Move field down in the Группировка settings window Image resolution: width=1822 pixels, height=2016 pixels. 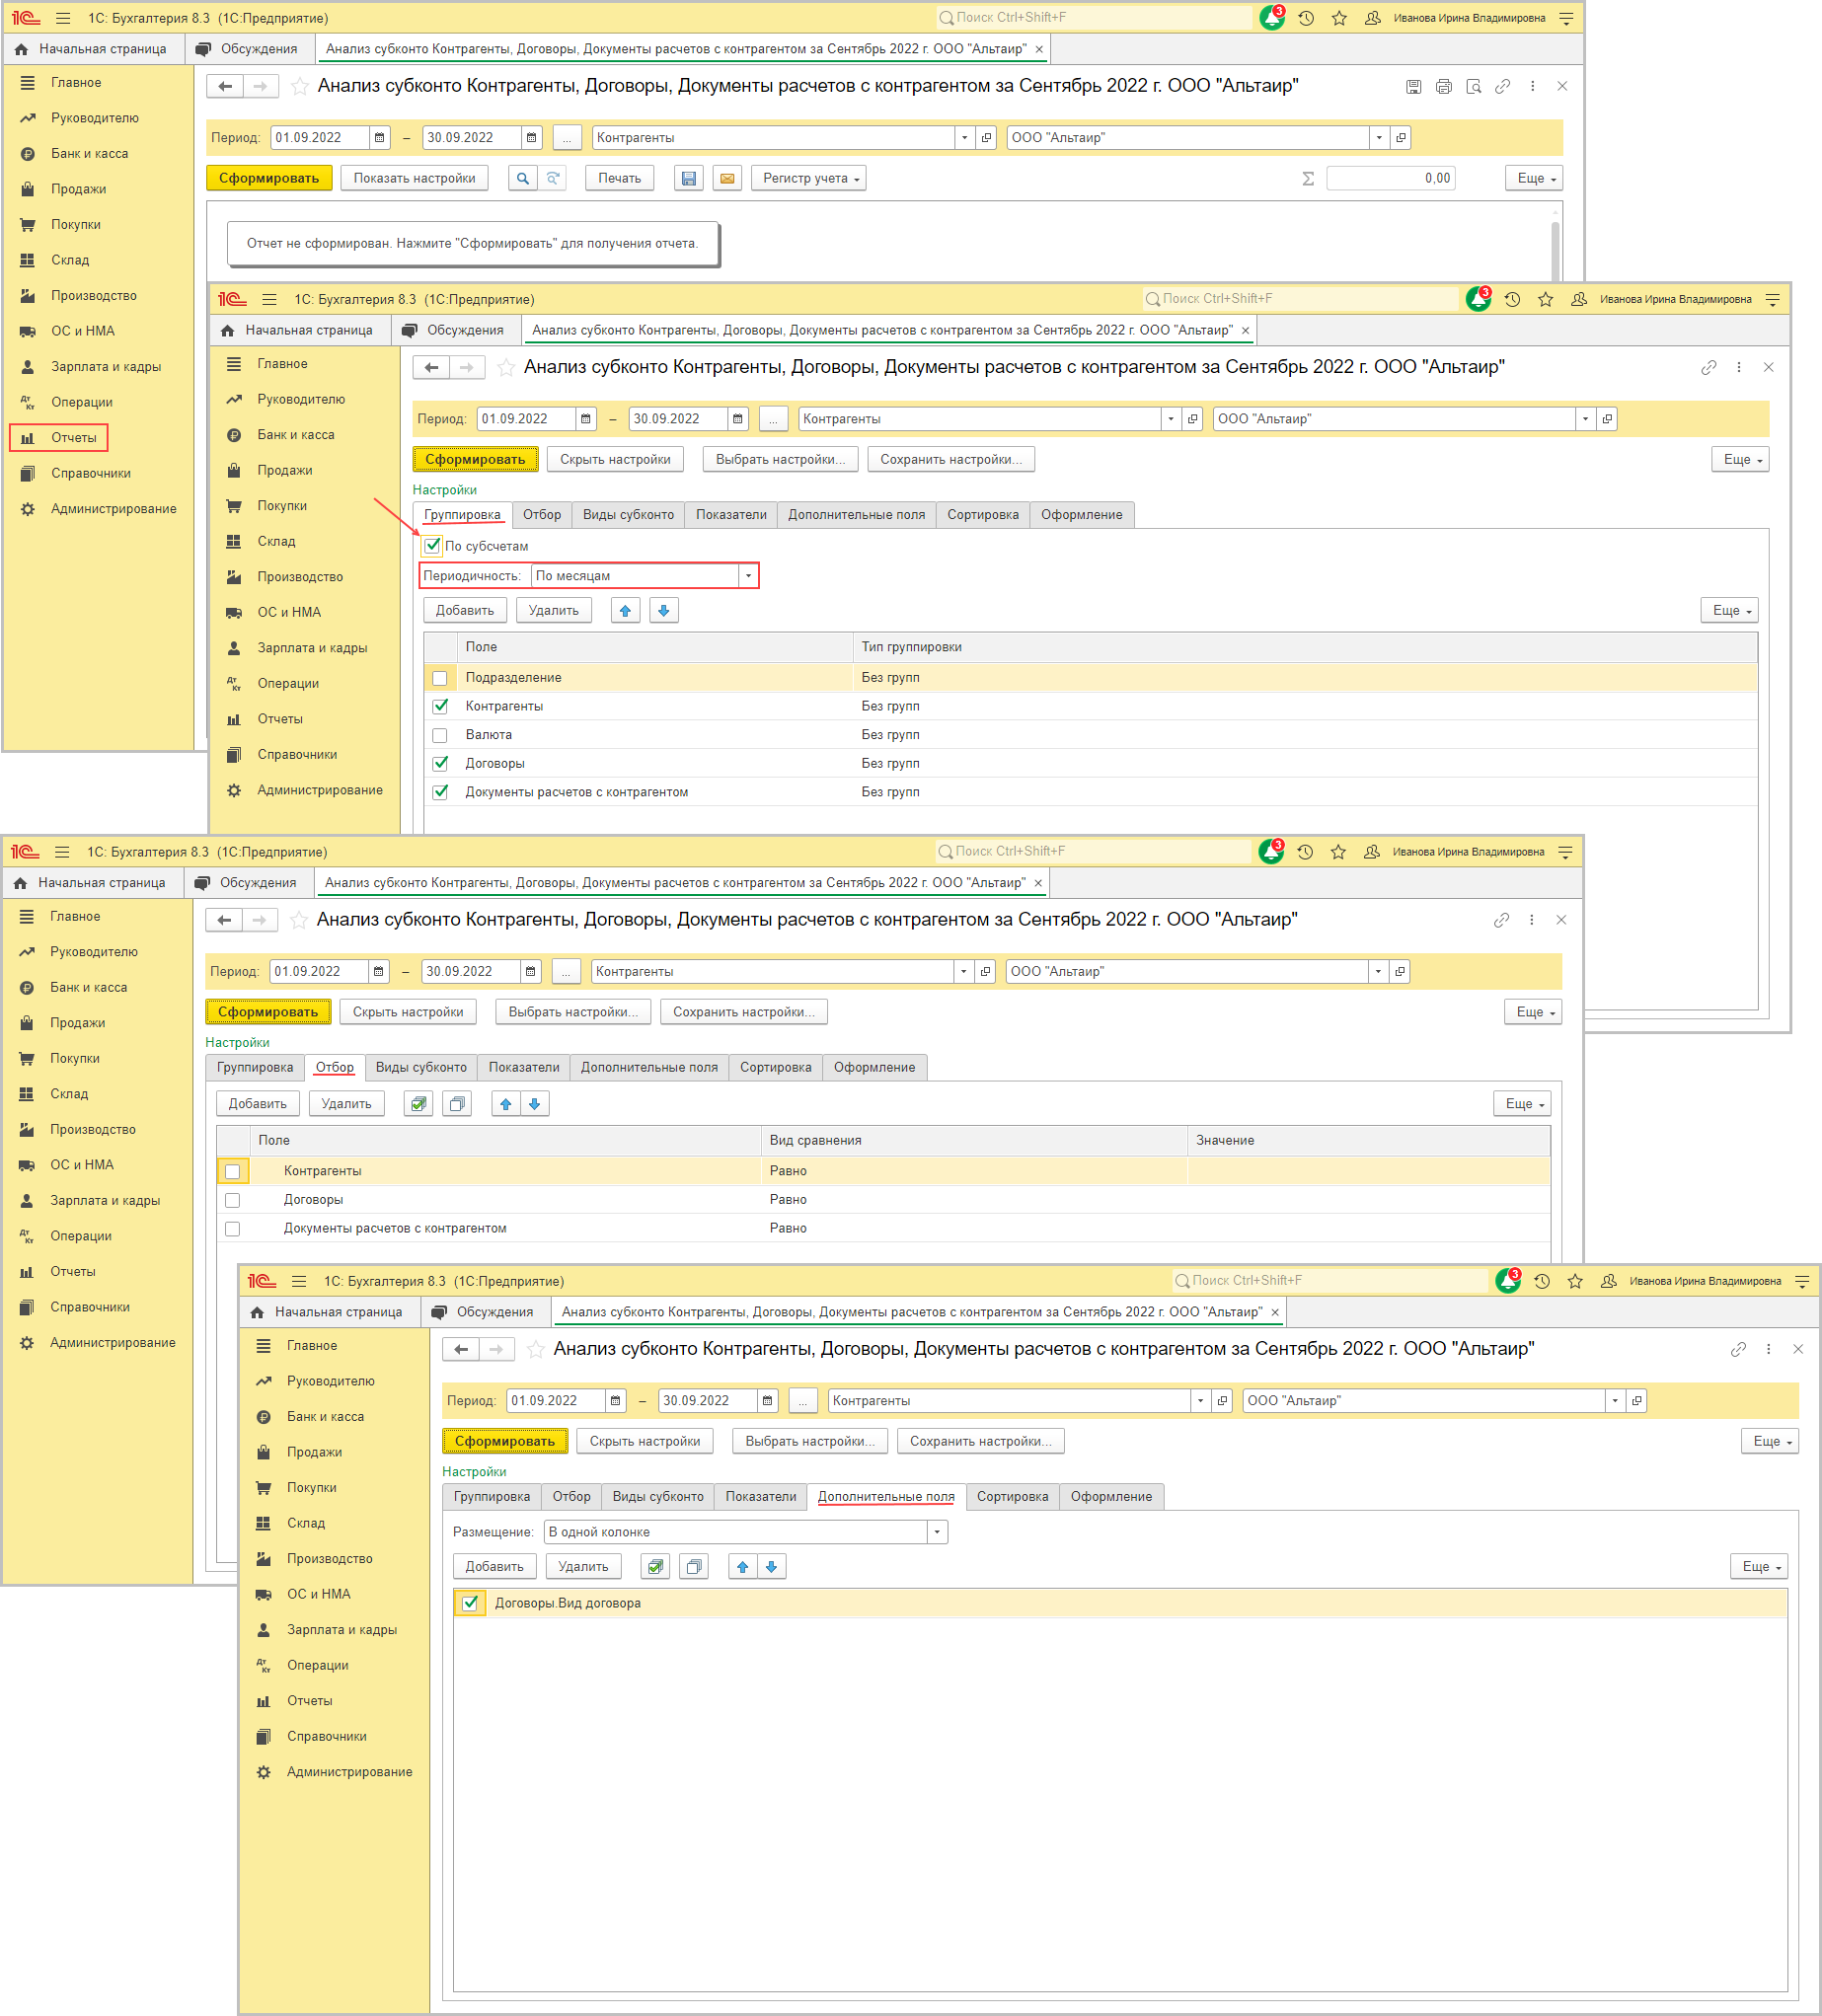pos(663,610)
